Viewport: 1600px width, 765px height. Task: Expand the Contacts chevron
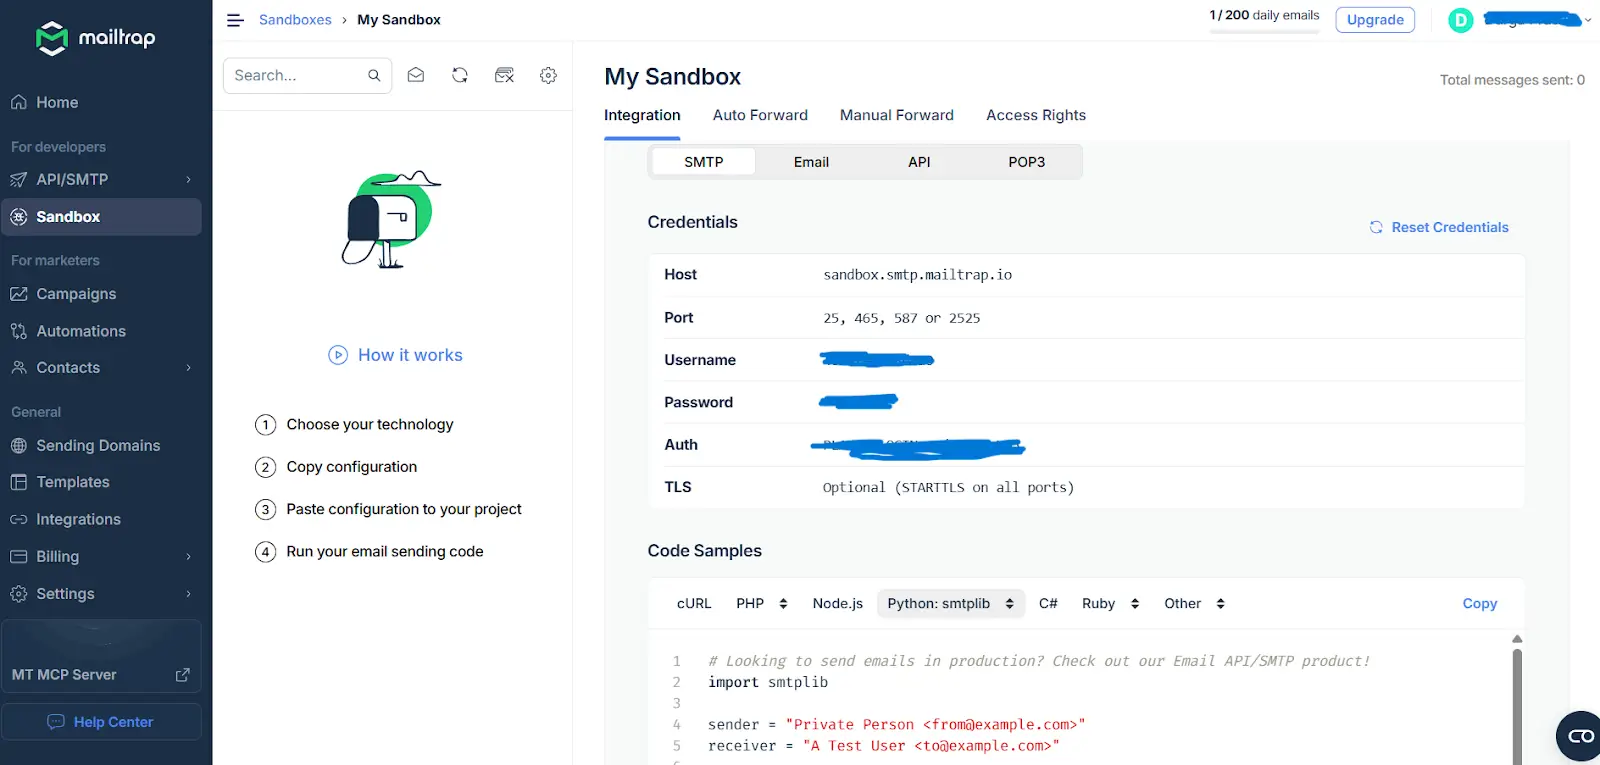[188, 368]
